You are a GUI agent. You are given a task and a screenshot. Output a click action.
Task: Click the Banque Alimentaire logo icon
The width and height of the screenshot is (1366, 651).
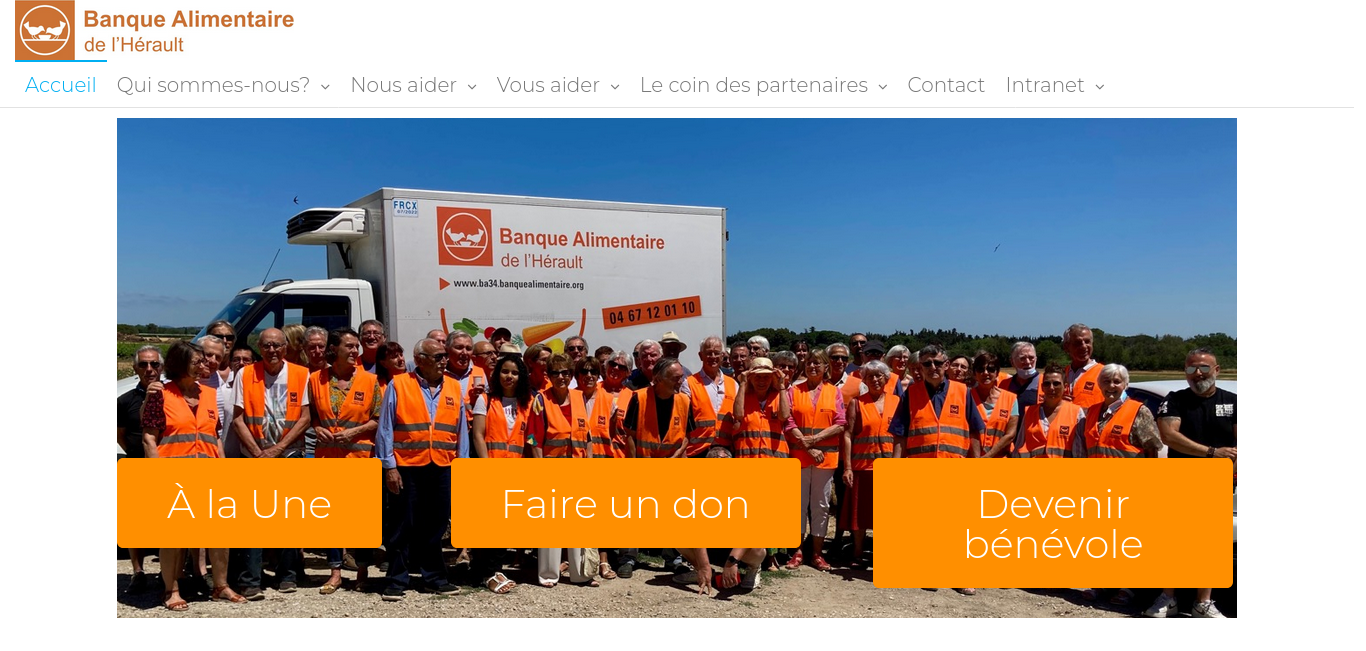(45, 30)
